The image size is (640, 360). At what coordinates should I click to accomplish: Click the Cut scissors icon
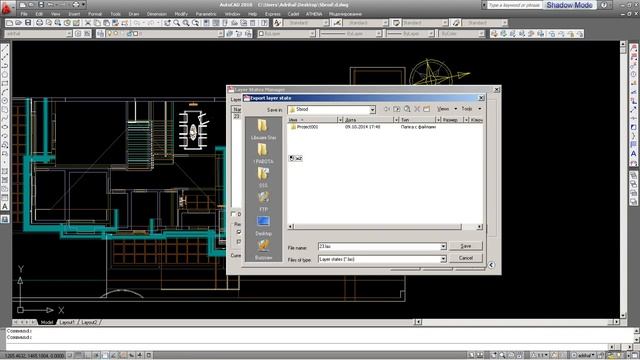(x=88, y=23)
